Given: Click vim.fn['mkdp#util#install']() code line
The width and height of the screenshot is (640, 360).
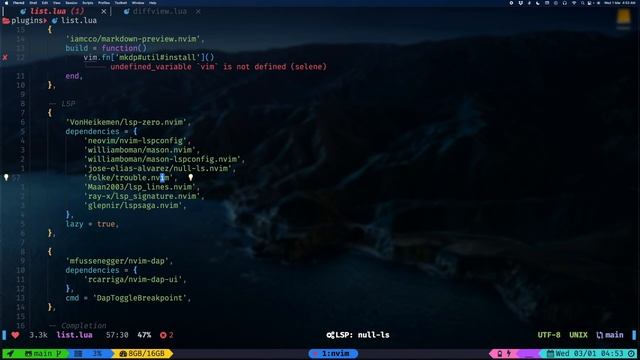Looking at the screenshot, I should tap(149, 58).
